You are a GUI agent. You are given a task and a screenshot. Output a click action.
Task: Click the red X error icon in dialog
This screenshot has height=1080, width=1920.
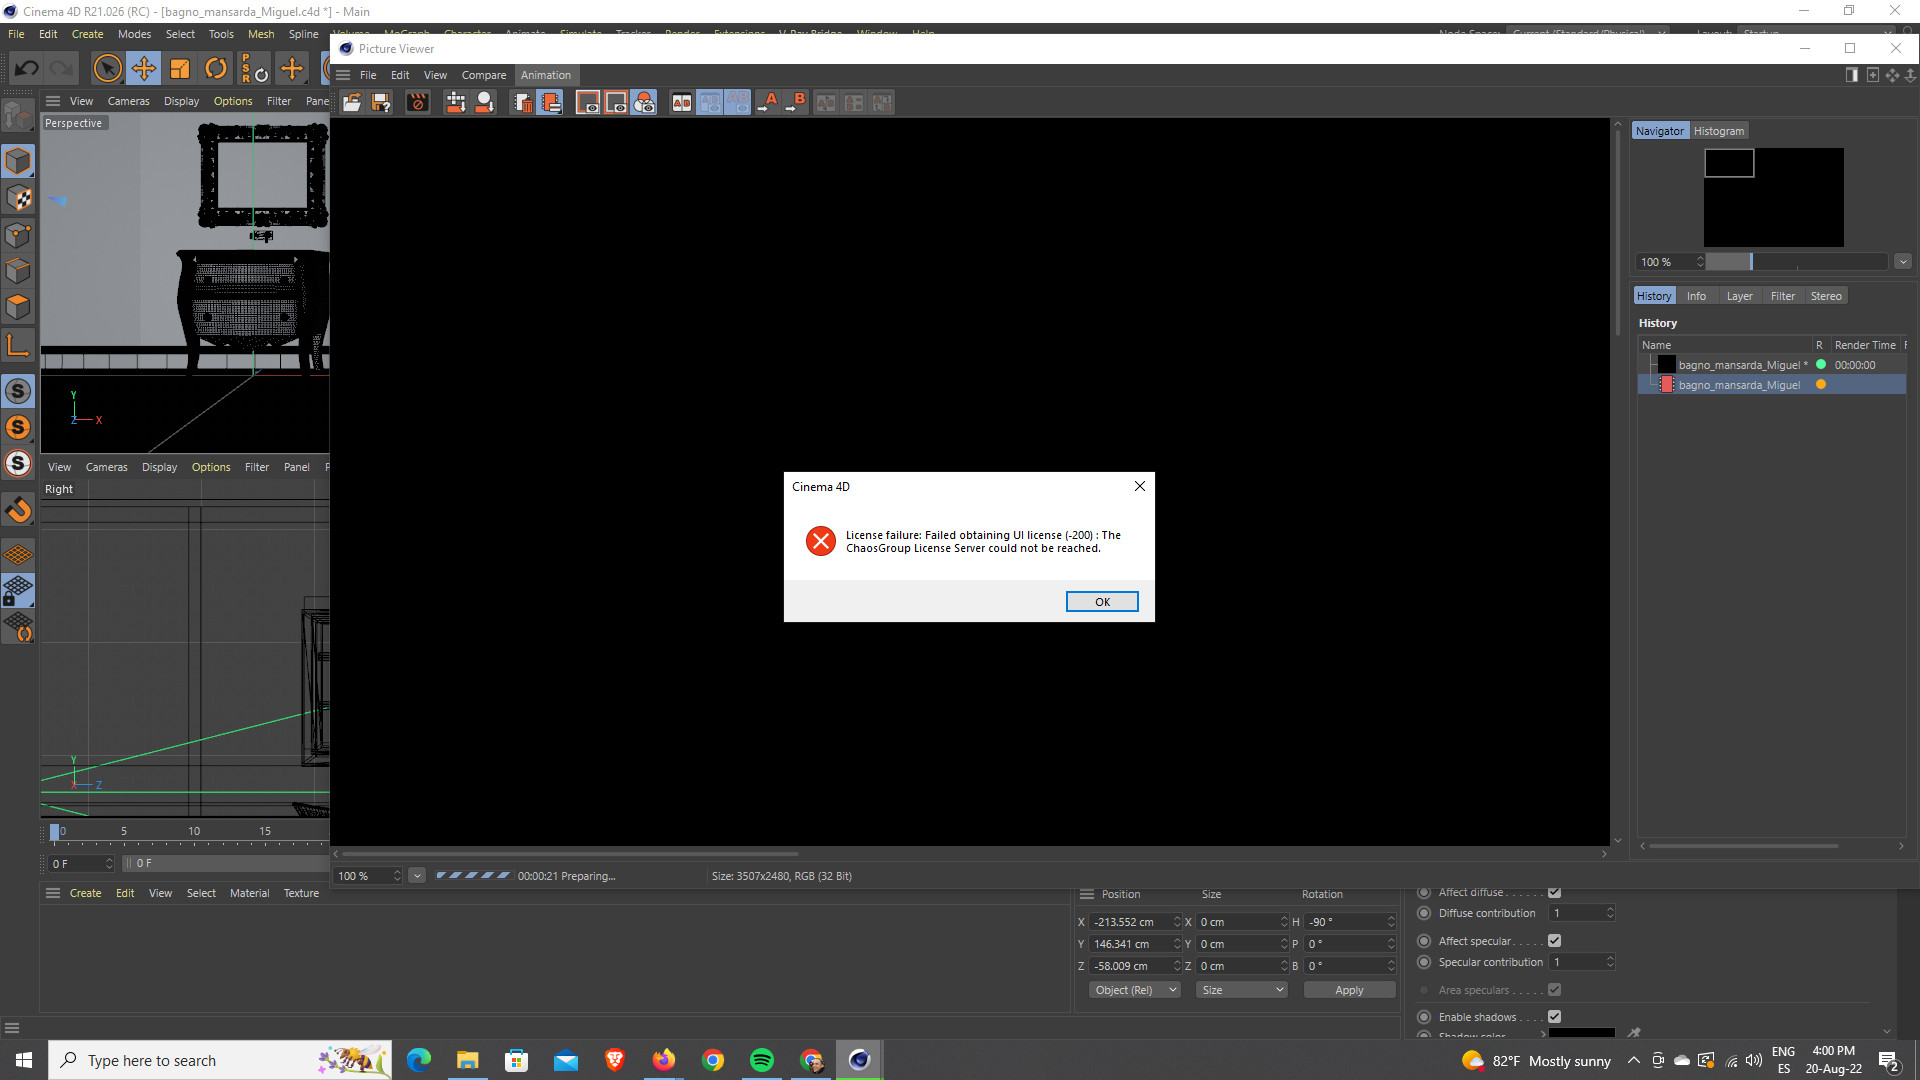(x=821, y=541)
